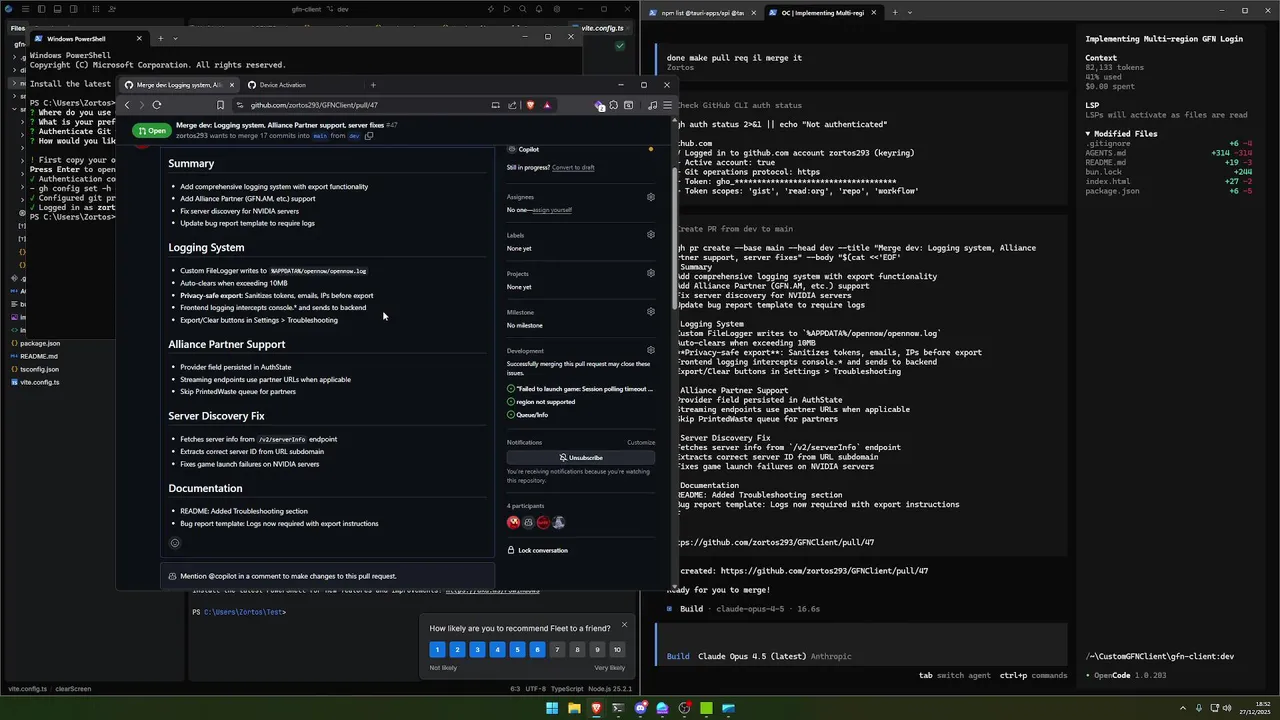Rate recommendation score 8 in Fleet survey
The height and width of the screenshot is (720, 1280).
point(577,650)
